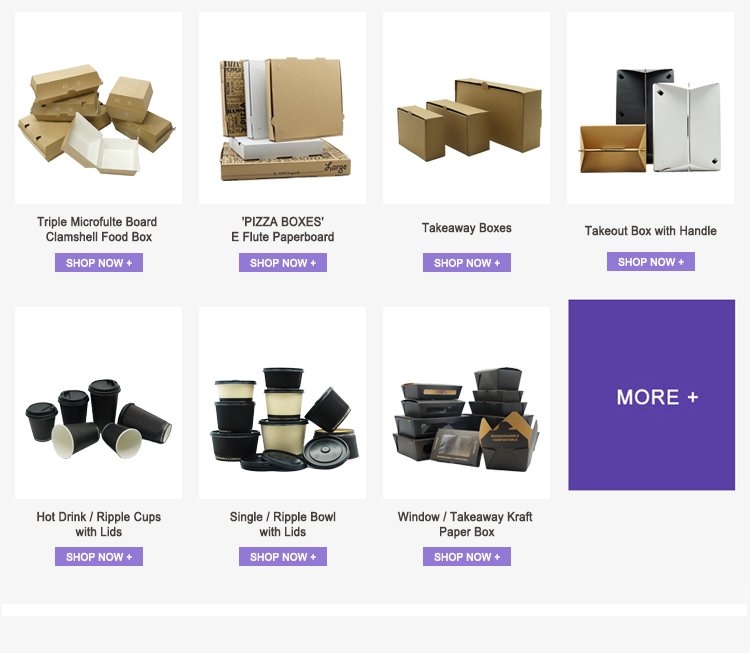Click Shop Now under Hot Drink Ripple Cups
Image resolution: width=750 pixels, height=653 pixels.
click(99, 556)
